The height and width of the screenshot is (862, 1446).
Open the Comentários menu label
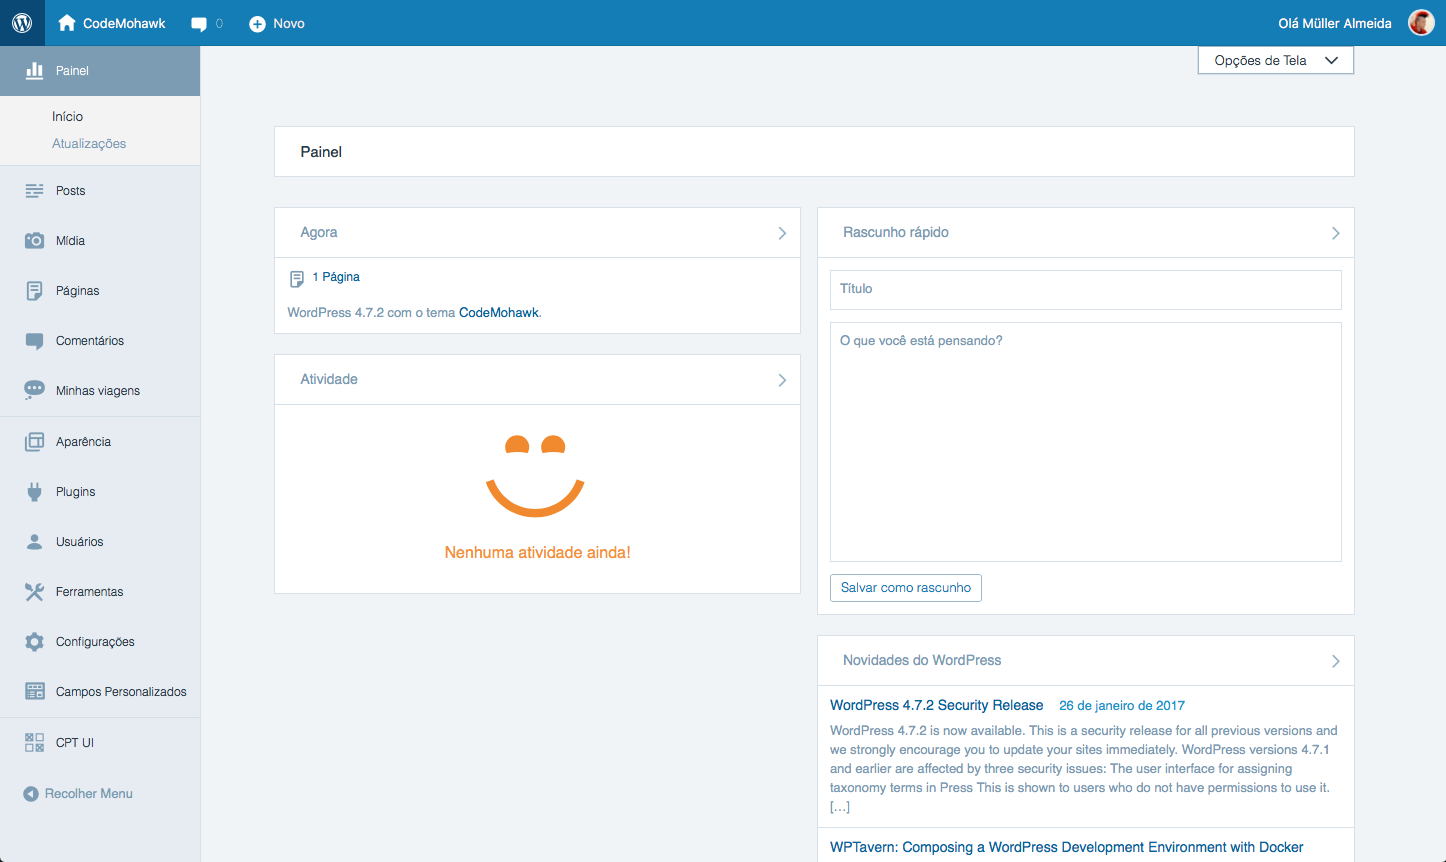pos(90,341)
